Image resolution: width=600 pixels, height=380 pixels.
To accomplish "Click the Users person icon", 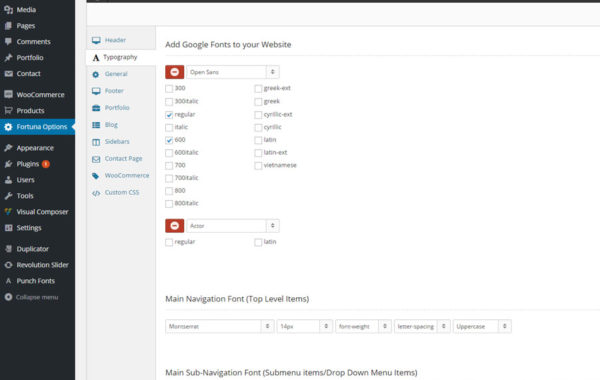I will (8, 180).
